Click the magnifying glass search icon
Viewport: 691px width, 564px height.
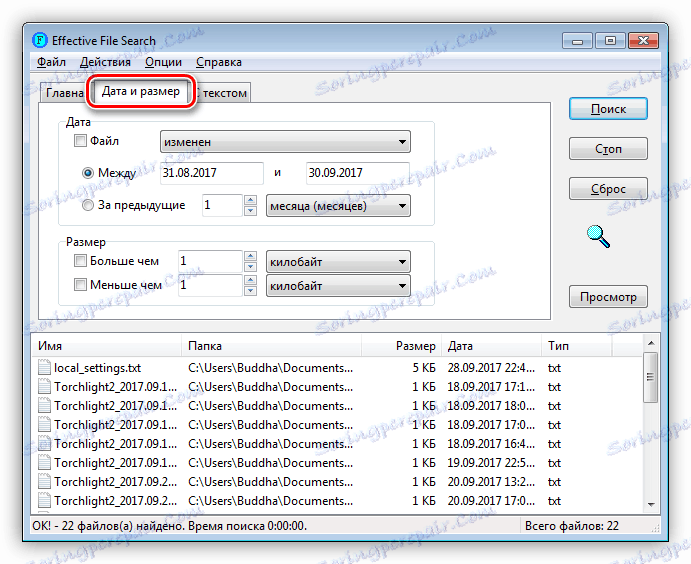(x=598, y=237)
